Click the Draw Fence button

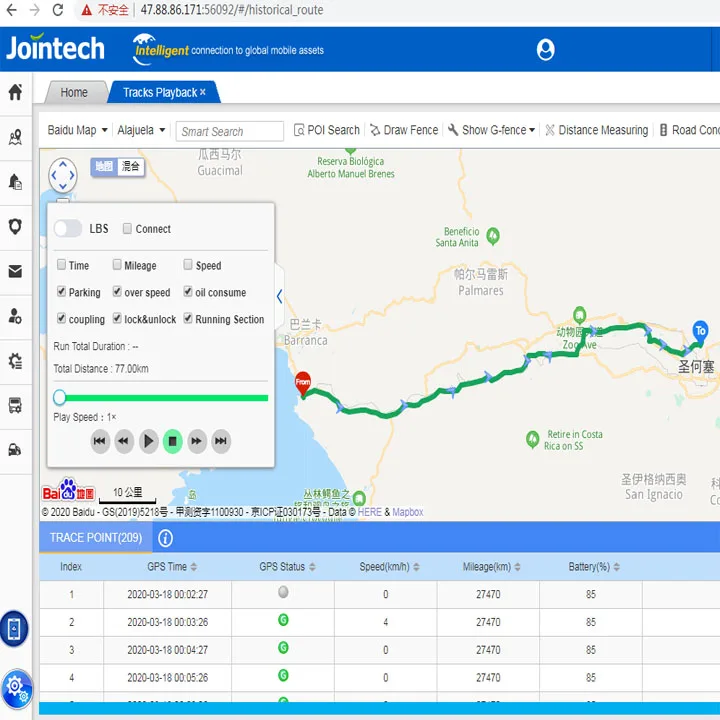403,130
